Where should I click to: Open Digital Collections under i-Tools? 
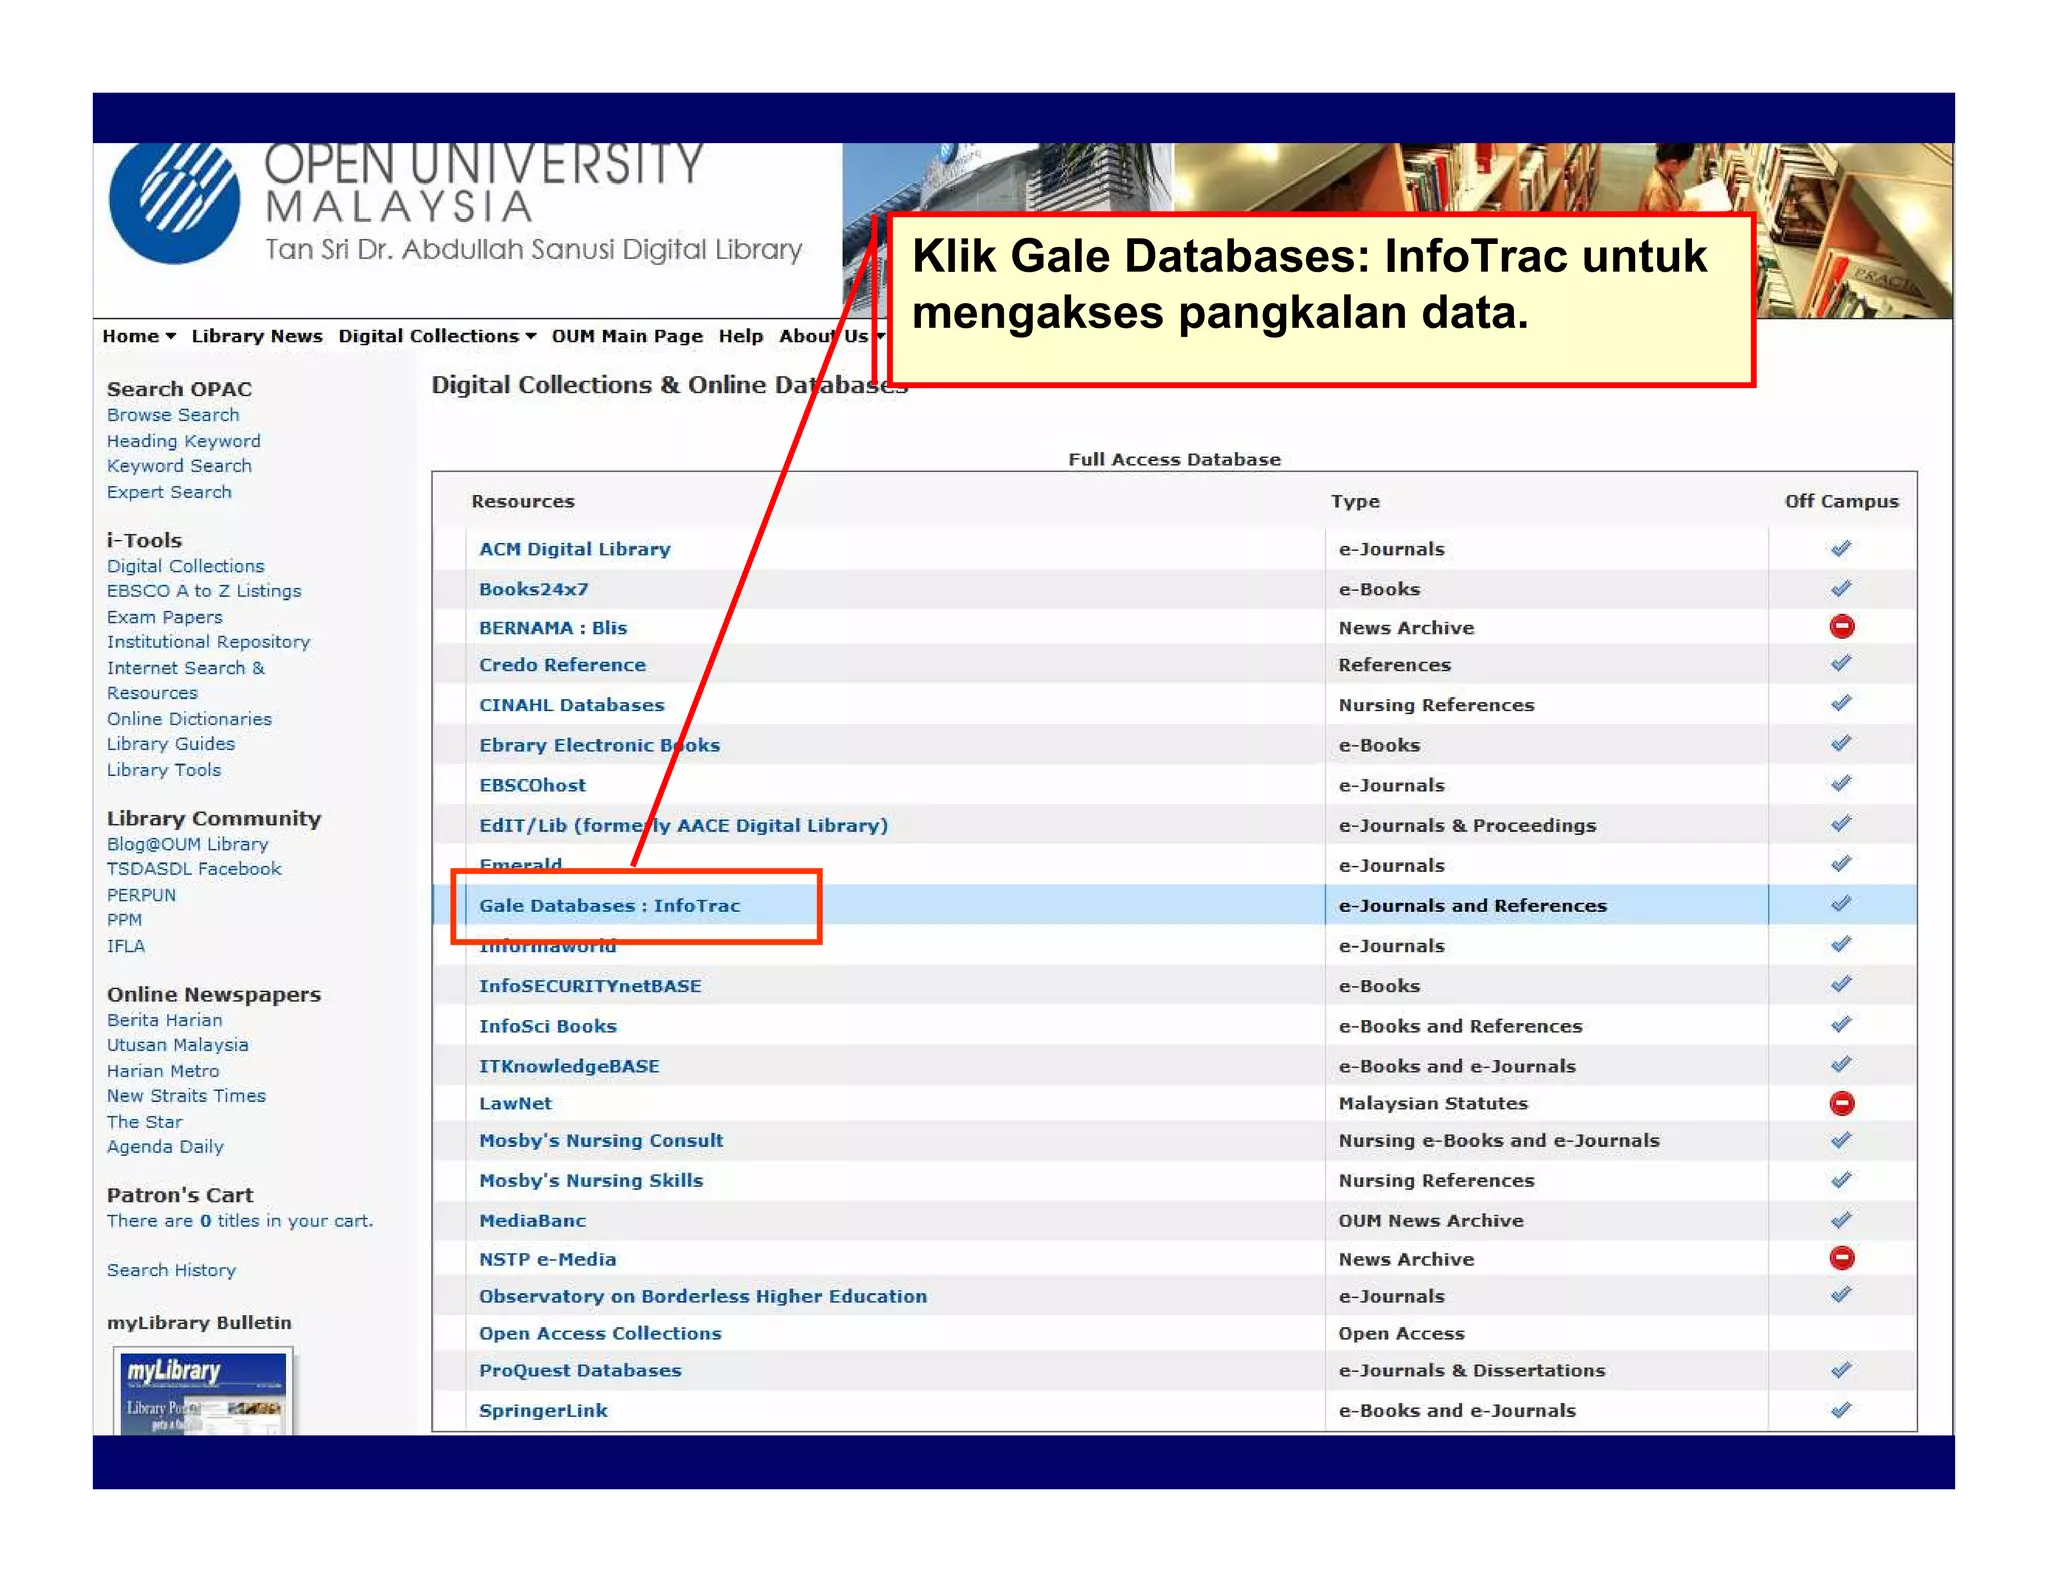pyautogui.click(x=185, y=566)
